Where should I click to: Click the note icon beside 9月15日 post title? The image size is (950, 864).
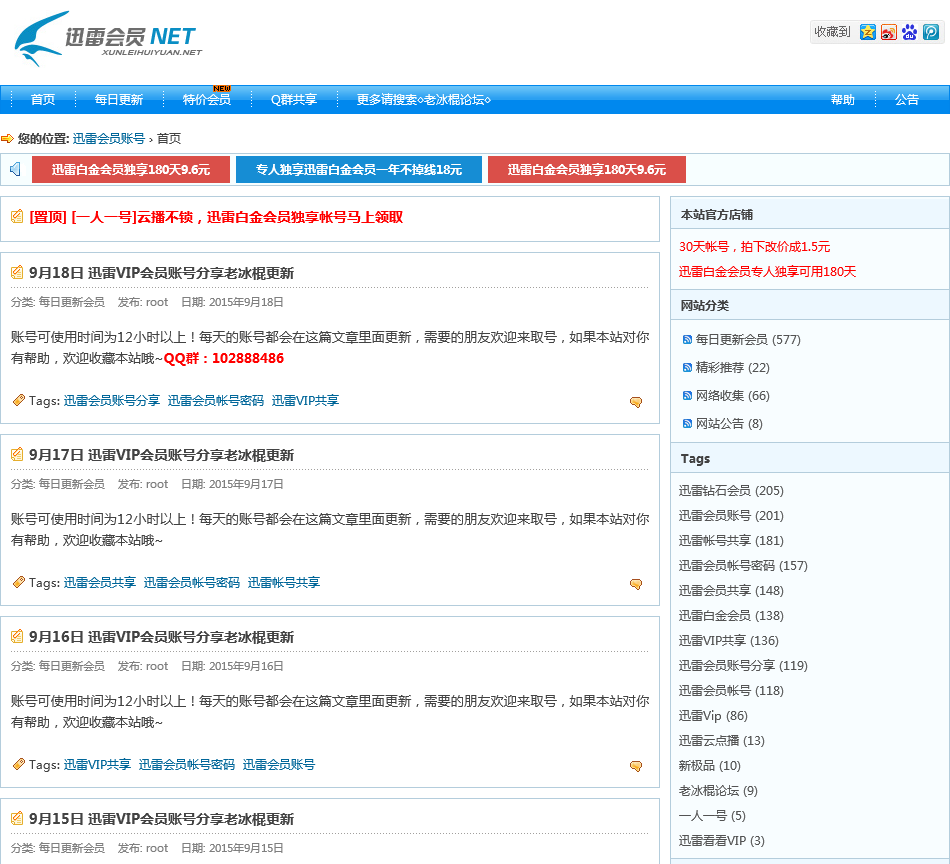pyautogui.click(x=17, y=818)
